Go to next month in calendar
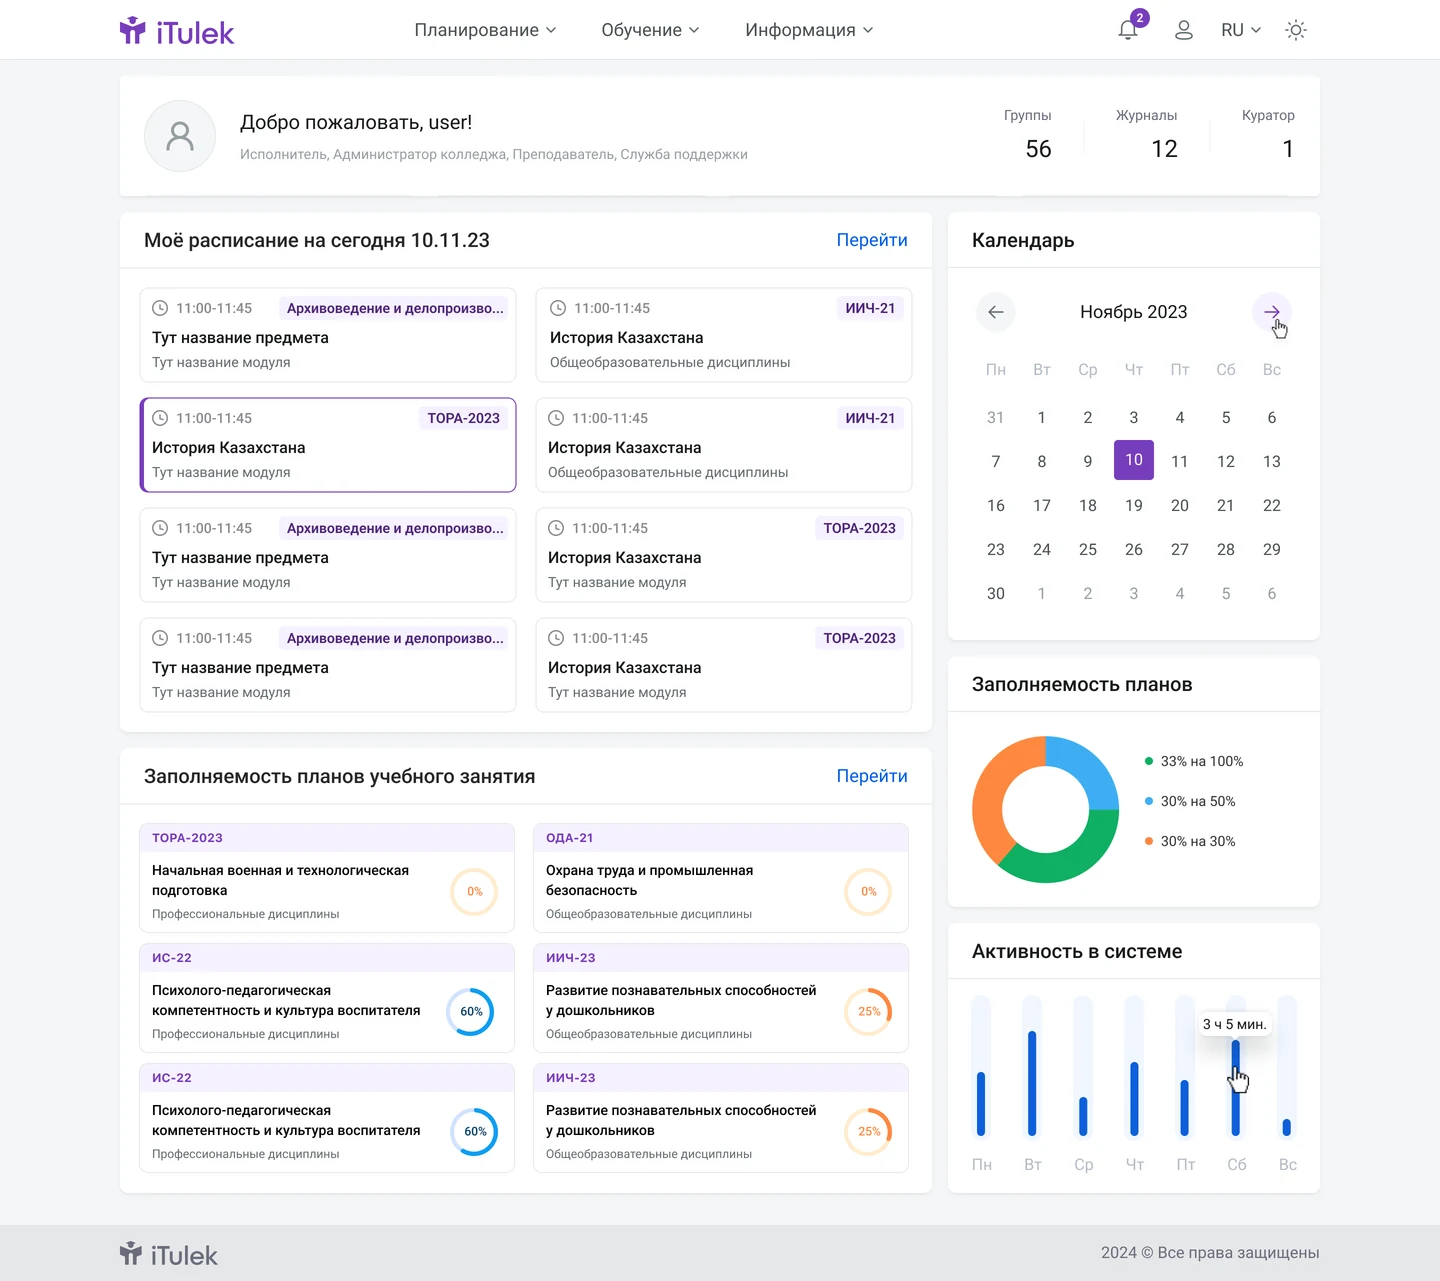The image size is (1440, 1281). (1272, 312)
